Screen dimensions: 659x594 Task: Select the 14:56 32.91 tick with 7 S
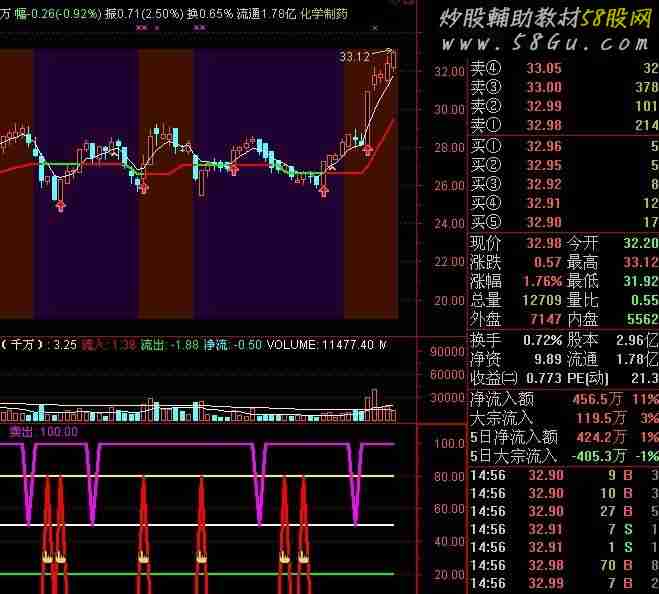[x=564, y=529]
